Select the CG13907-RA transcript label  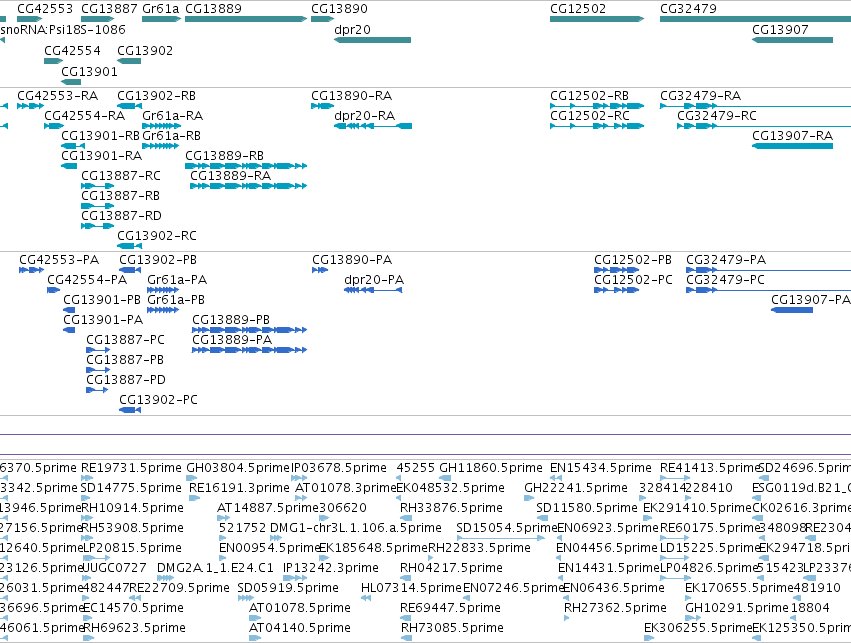[792, 136]
